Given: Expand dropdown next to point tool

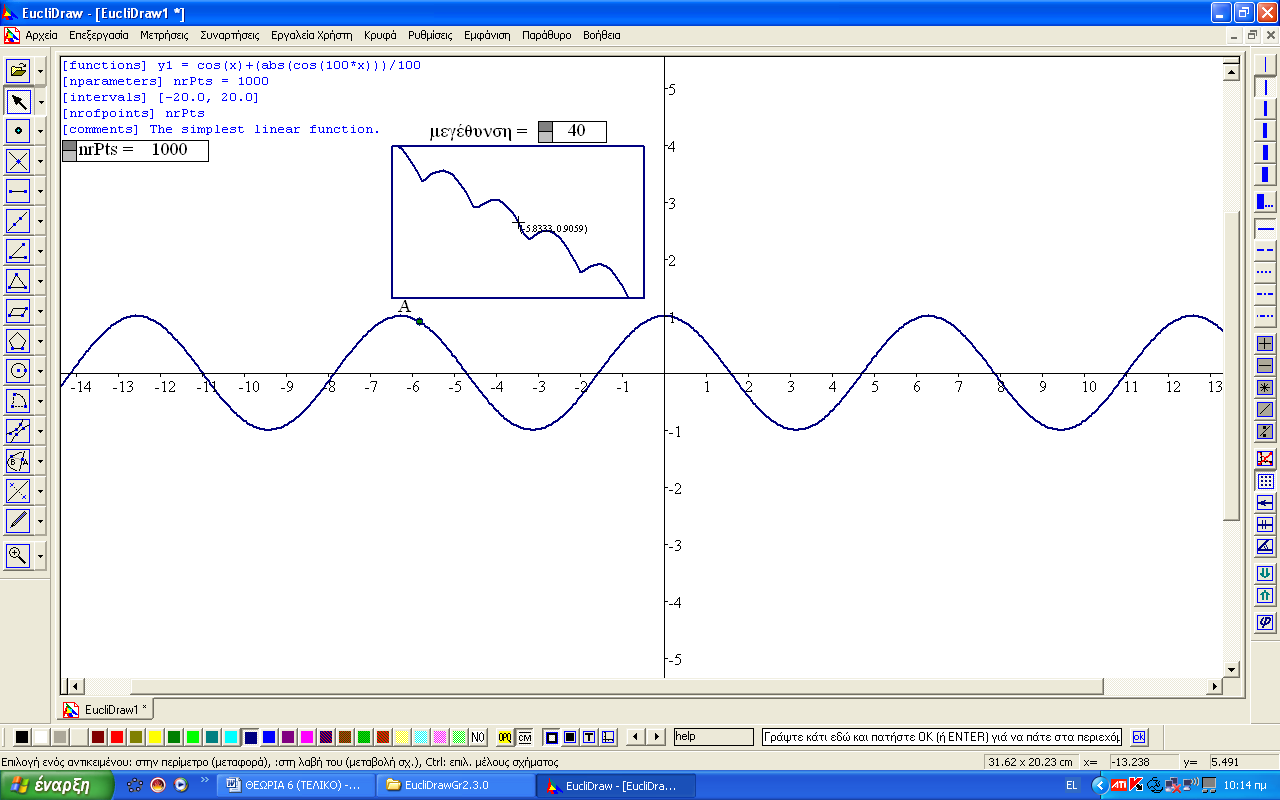Looking at the screenshot, I should click(40, 132).
